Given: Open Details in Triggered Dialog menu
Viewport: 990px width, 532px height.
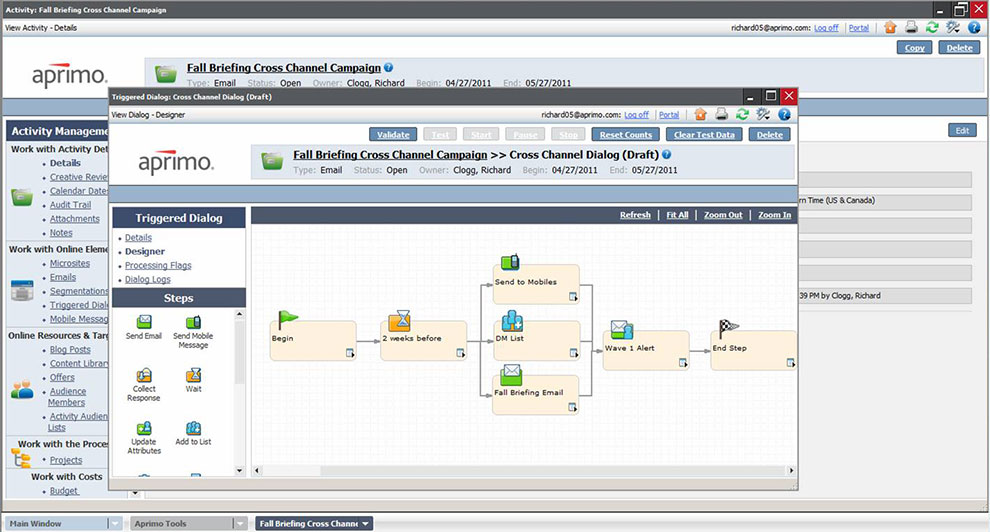Looking at the screenshot, I should tap(138, 237).
